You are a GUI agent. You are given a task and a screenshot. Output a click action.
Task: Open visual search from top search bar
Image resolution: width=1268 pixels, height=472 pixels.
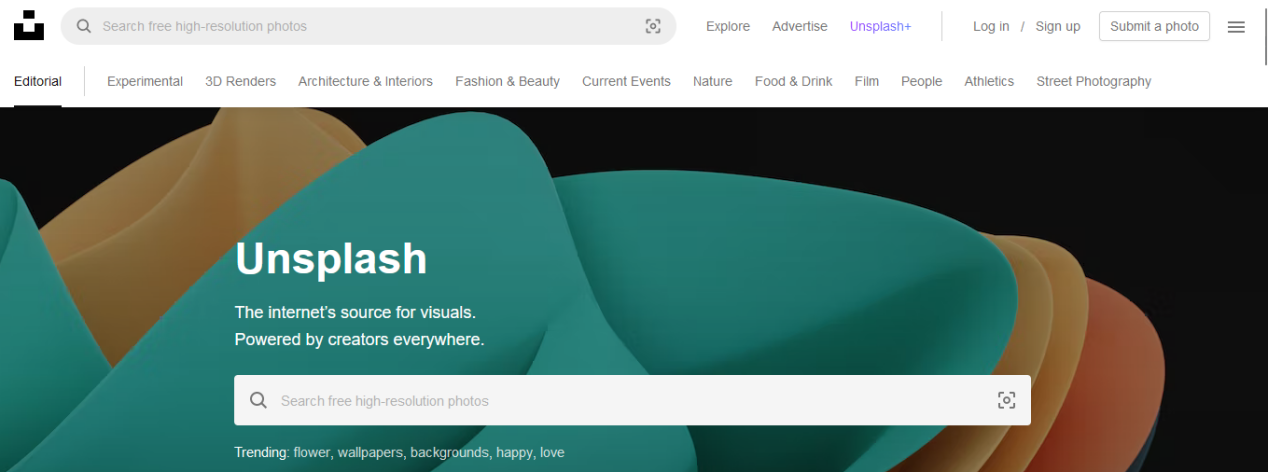(x=653, y=26)
